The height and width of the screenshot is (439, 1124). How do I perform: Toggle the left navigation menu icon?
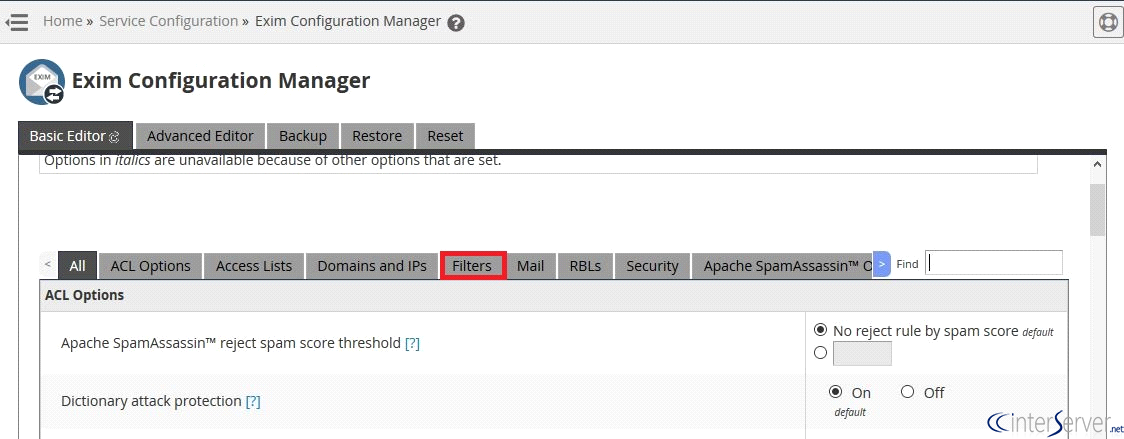(16, 21)
